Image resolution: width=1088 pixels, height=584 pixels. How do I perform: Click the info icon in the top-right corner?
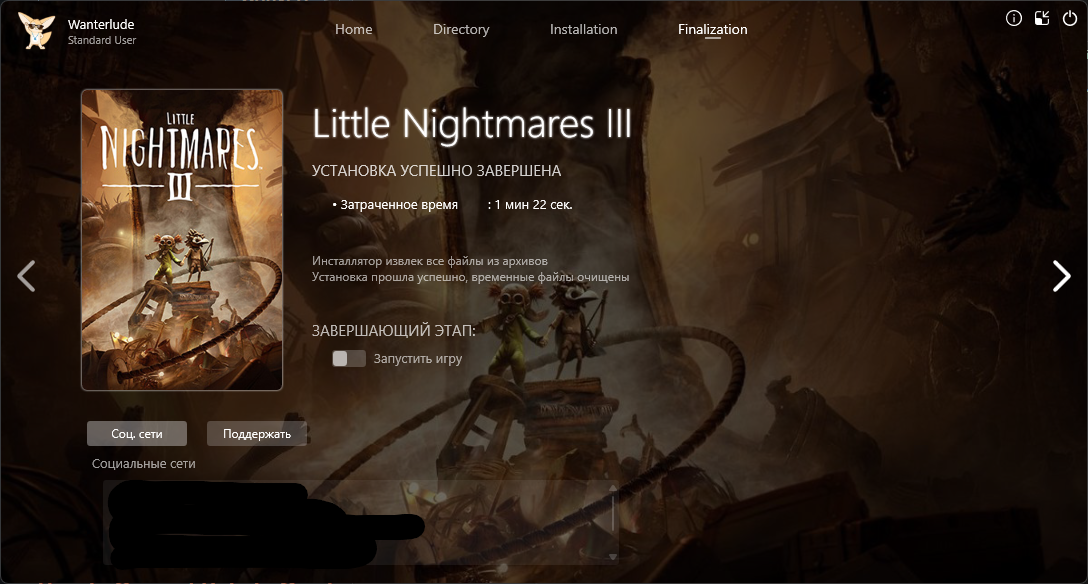coord(1014,18)
